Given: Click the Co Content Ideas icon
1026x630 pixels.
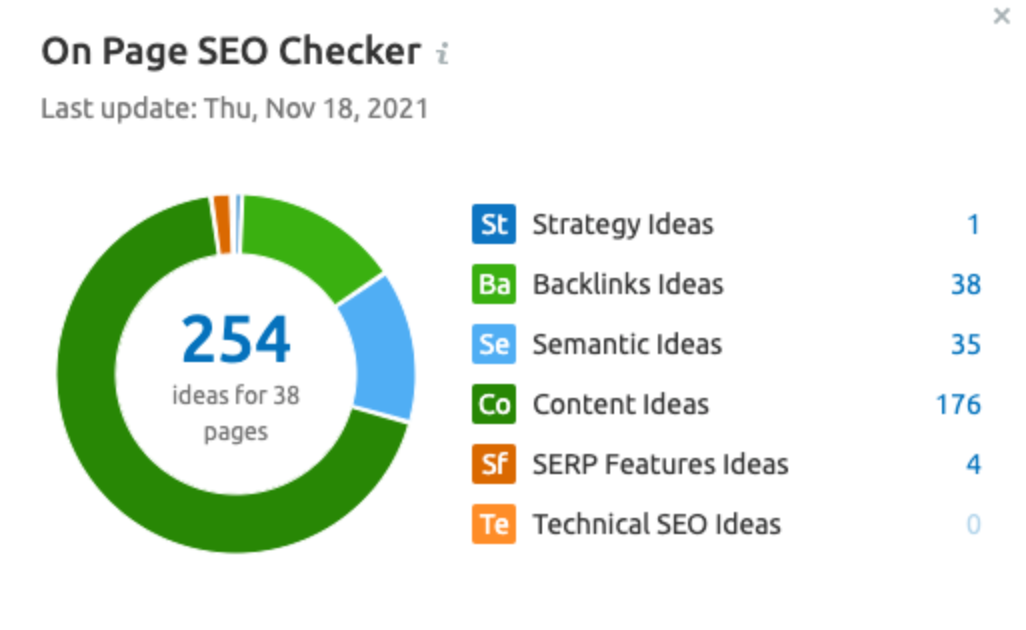Looking at the screenshot, I should point(493,404).
